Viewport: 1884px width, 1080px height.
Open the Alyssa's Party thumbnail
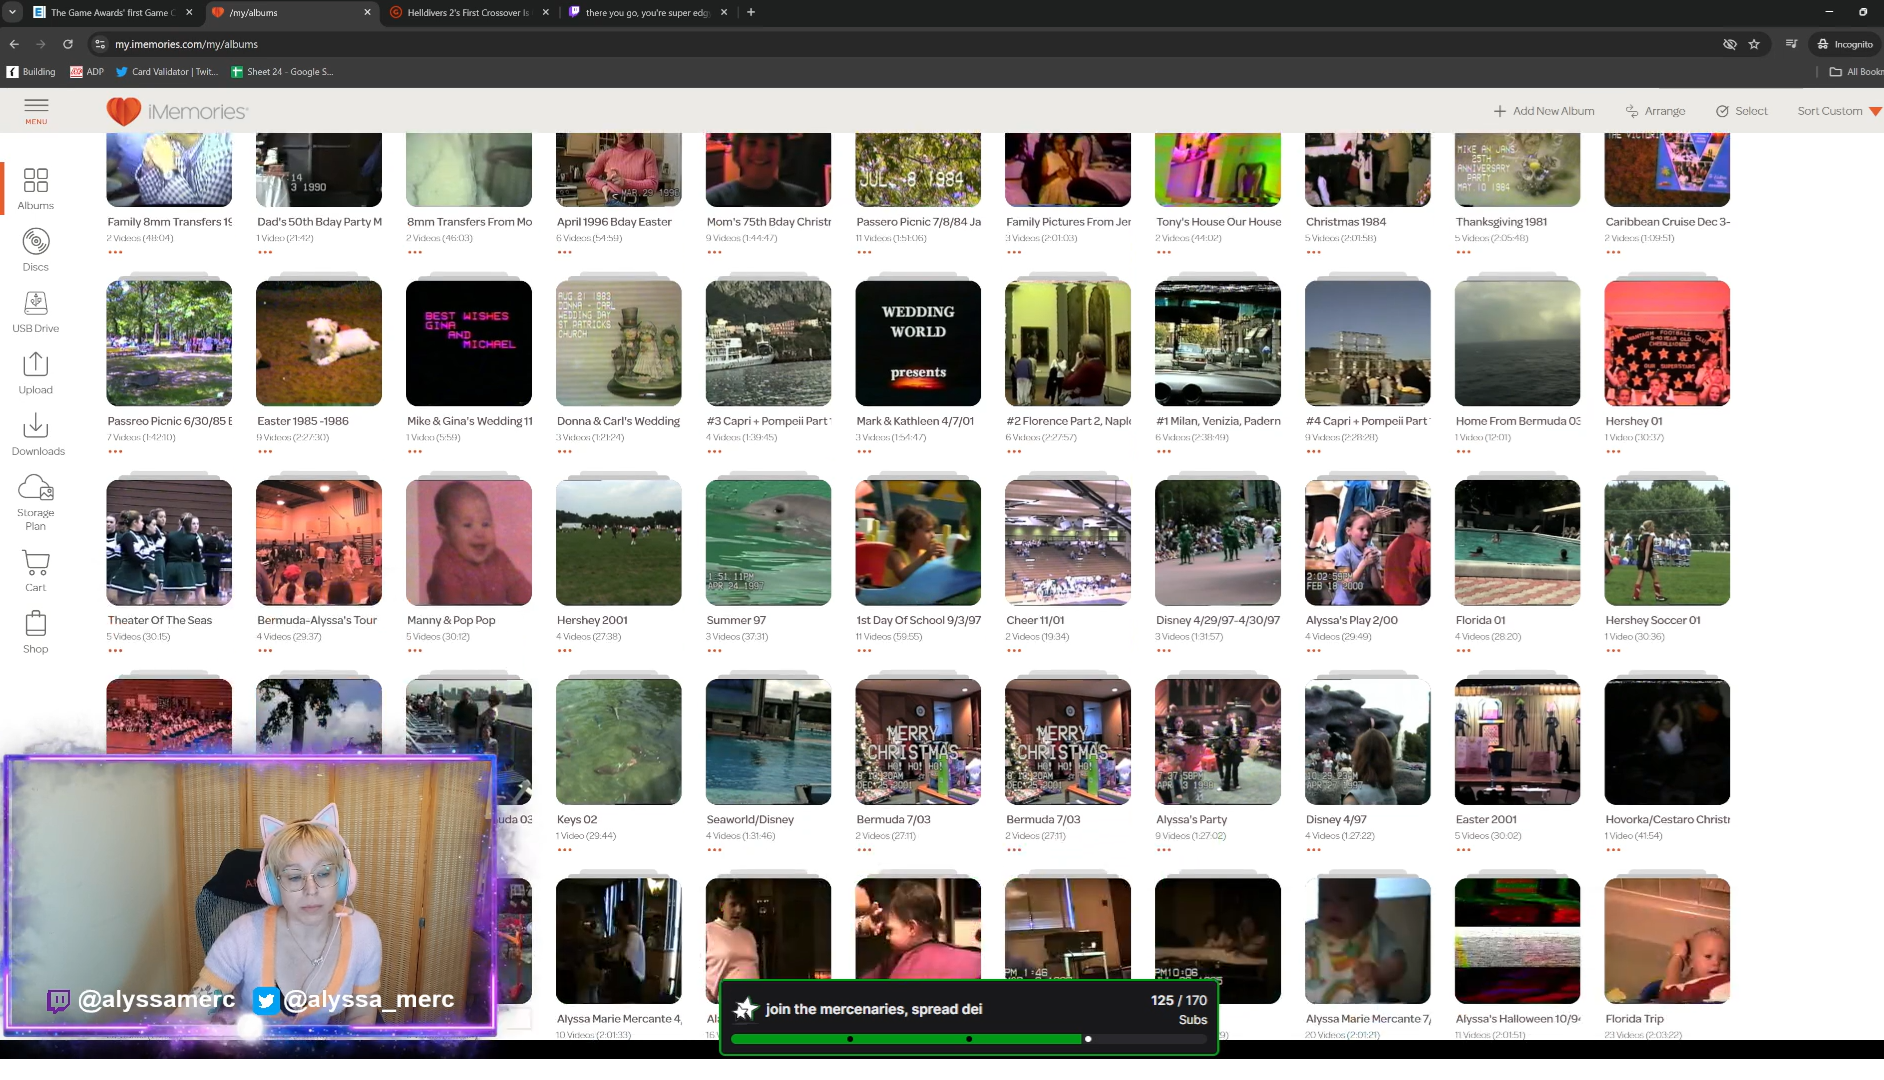click(x=1218, y=741)
